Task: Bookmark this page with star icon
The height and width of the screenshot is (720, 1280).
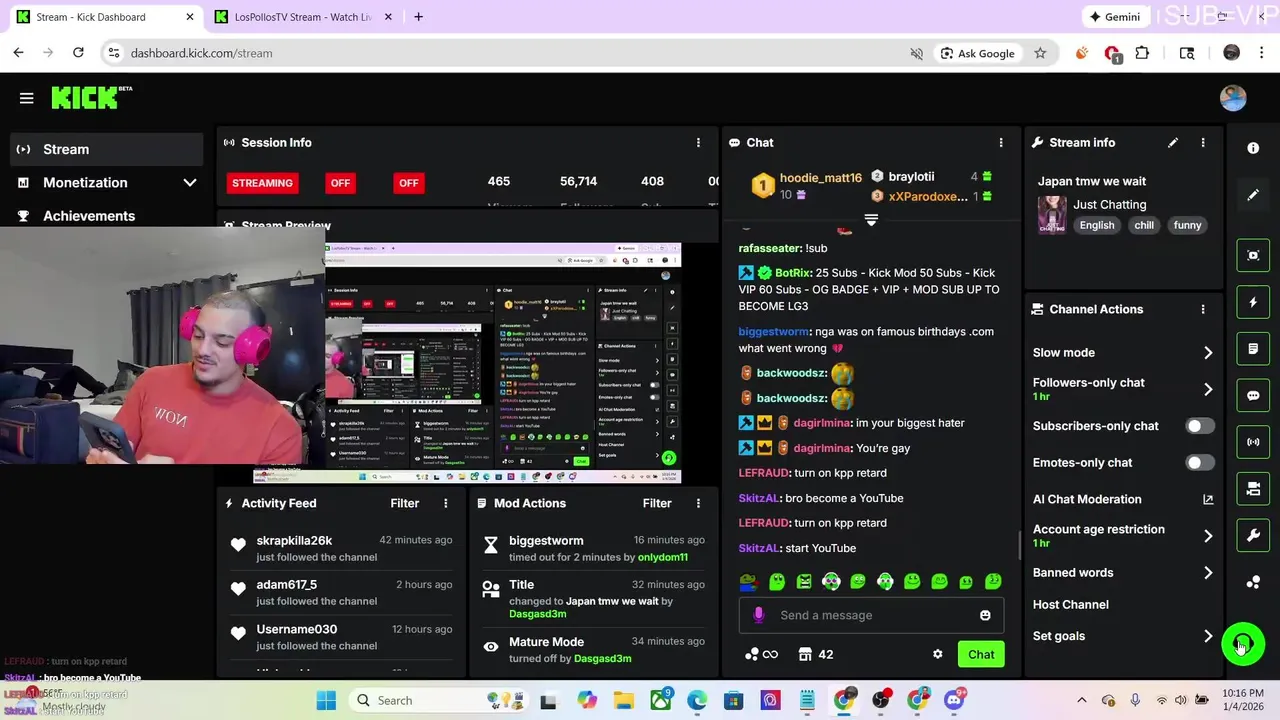Action: [x=1040, y=53]
